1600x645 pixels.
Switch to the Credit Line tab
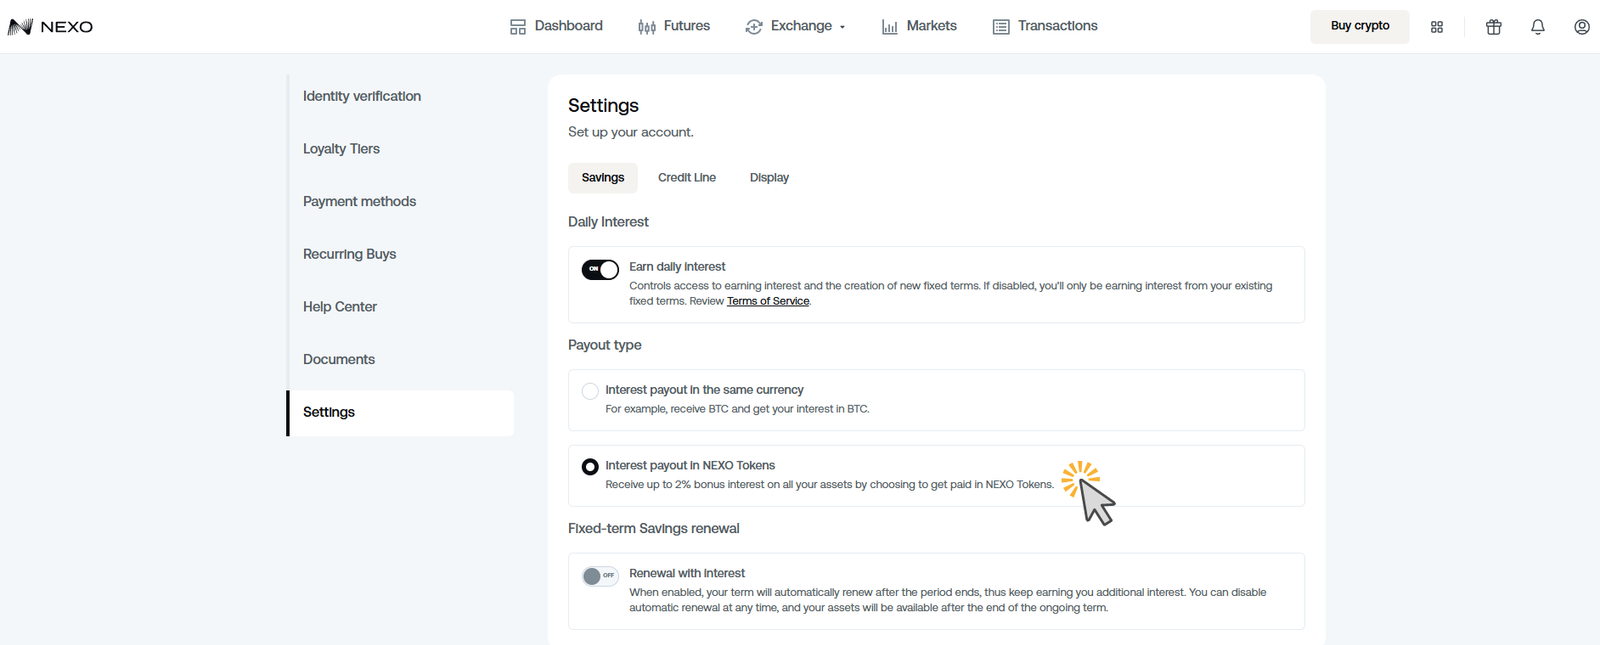pyautogui.click(x=686, y=178)
